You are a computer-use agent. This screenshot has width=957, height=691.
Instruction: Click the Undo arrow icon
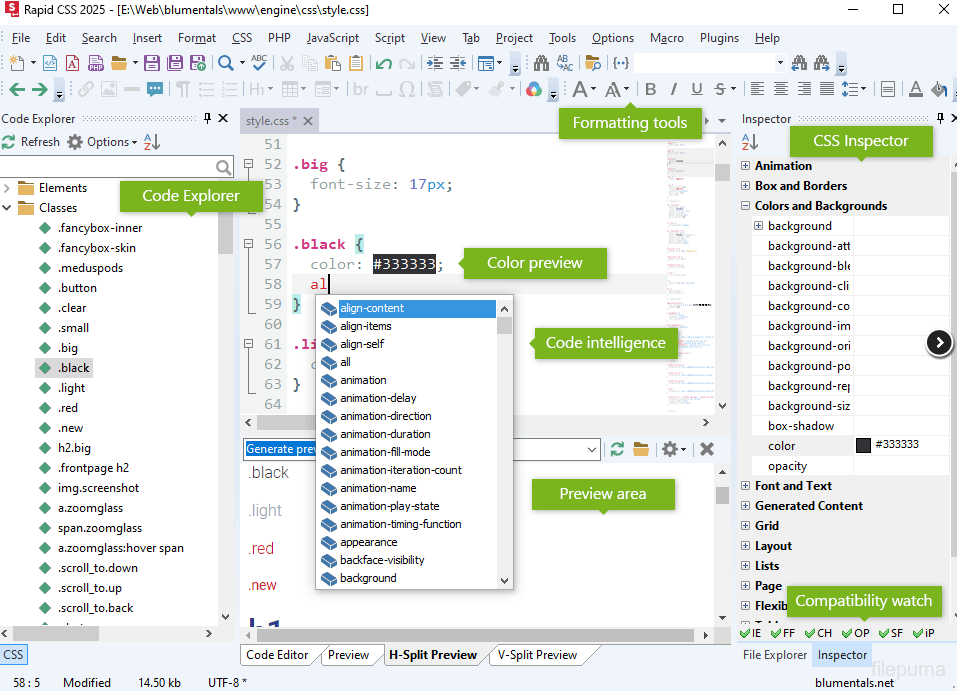pos(384,63)
